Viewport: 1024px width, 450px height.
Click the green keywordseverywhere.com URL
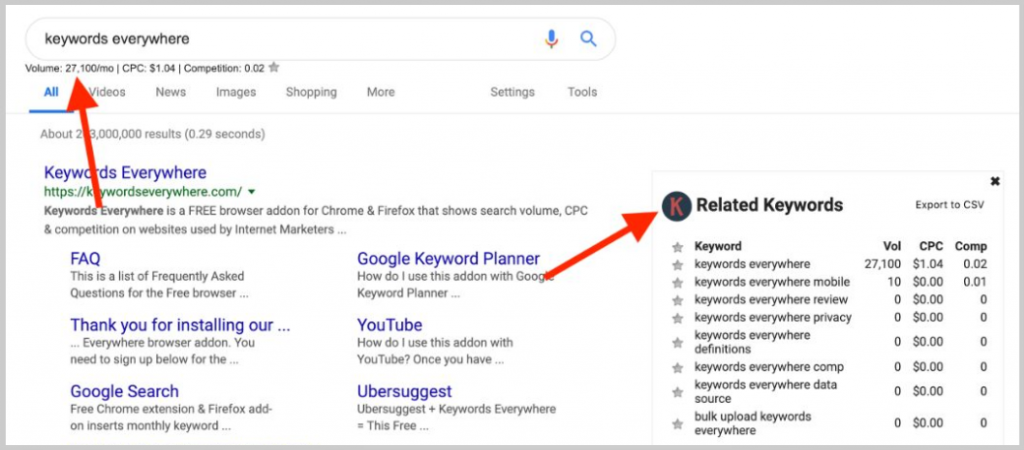tap(143, 192)
